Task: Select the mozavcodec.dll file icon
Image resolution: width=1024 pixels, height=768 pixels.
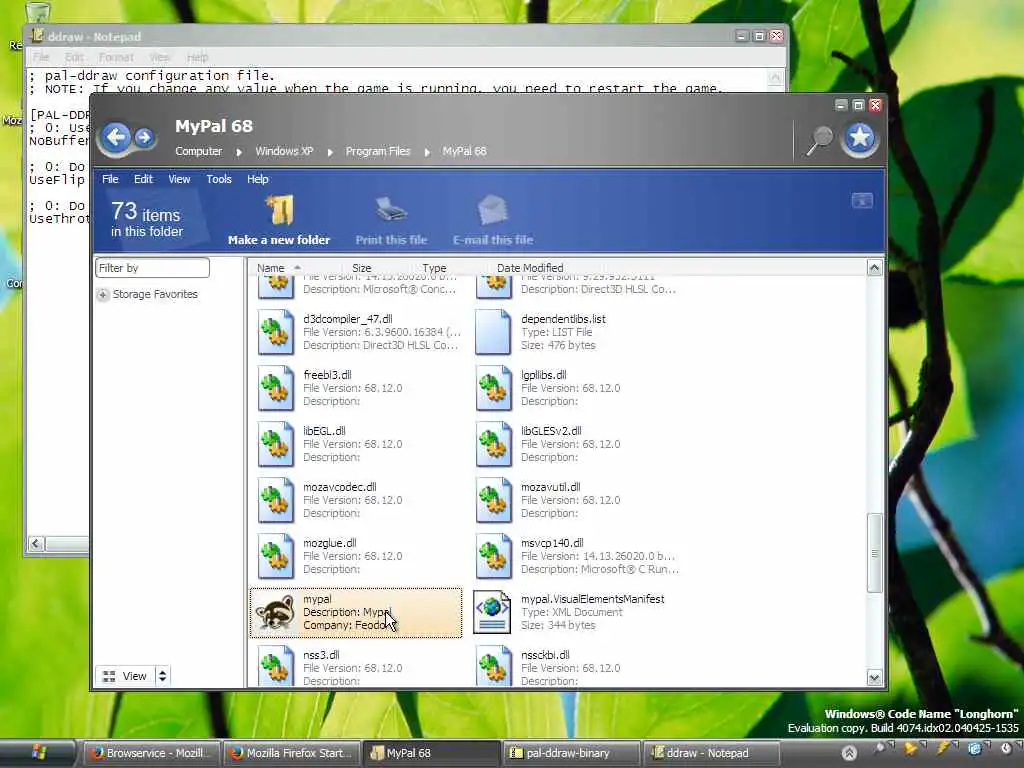Action: [x=276, y=500]
